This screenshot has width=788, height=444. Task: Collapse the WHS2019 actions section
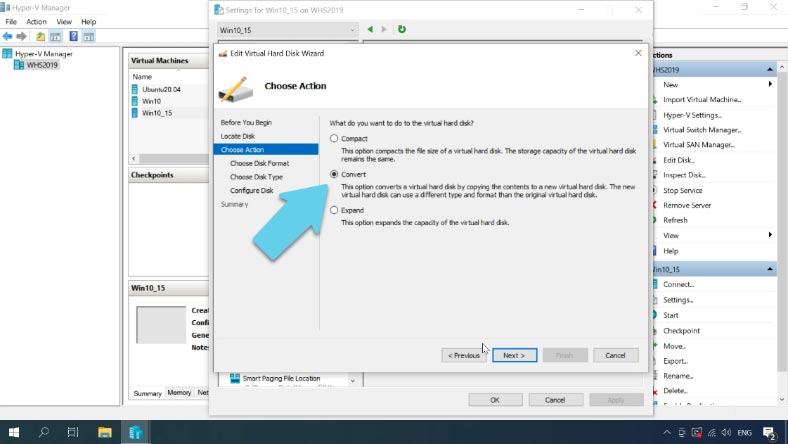pyautogui.click(x=769, y=69)
